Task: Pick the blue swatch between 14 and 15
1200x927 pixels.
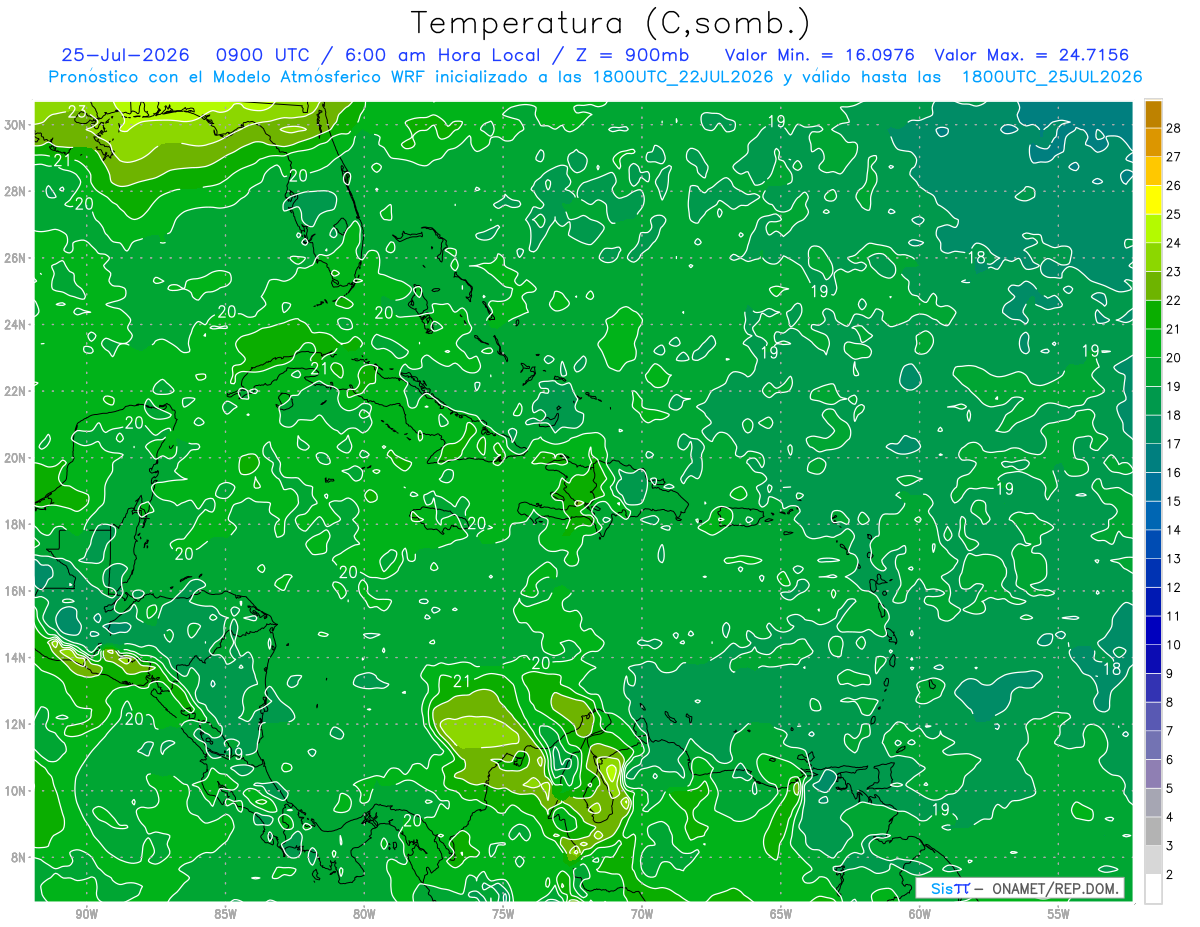Action: [x=1153, y=515]
